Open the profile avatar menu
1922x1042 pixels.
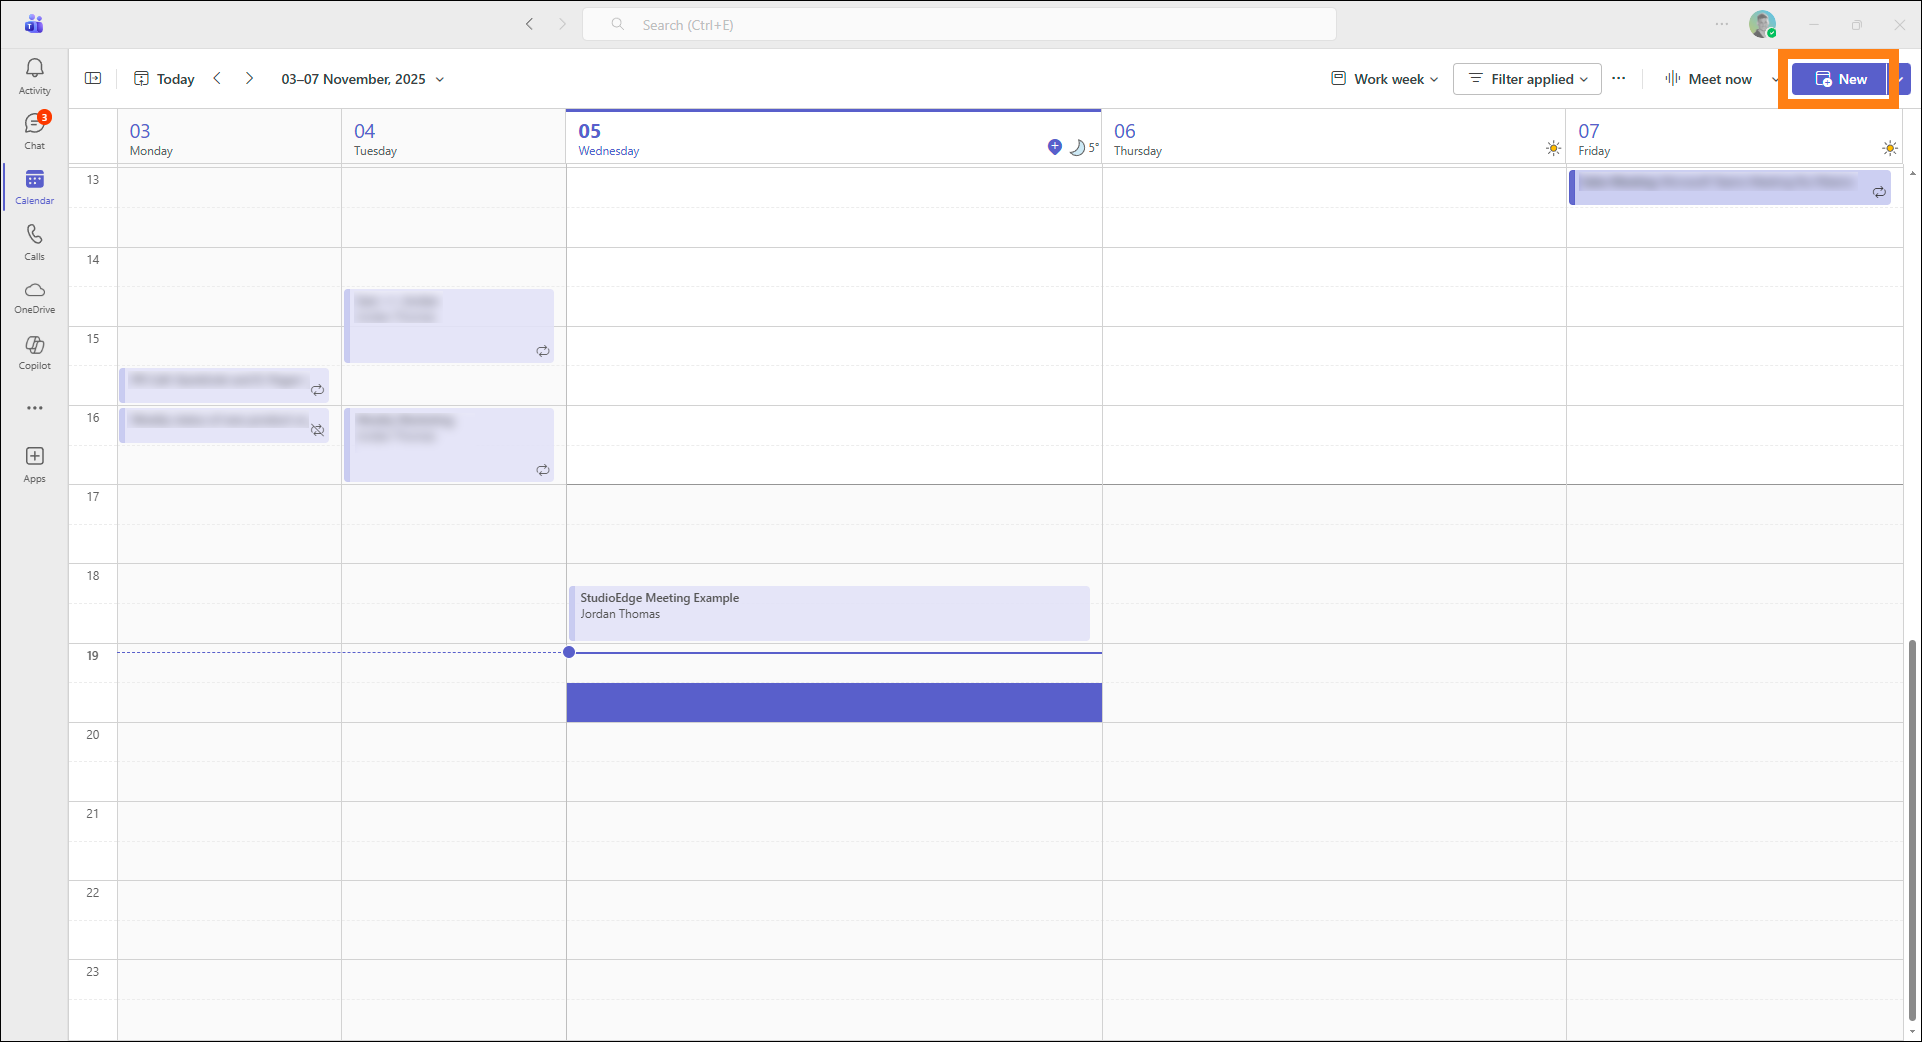coord(1762,25)
